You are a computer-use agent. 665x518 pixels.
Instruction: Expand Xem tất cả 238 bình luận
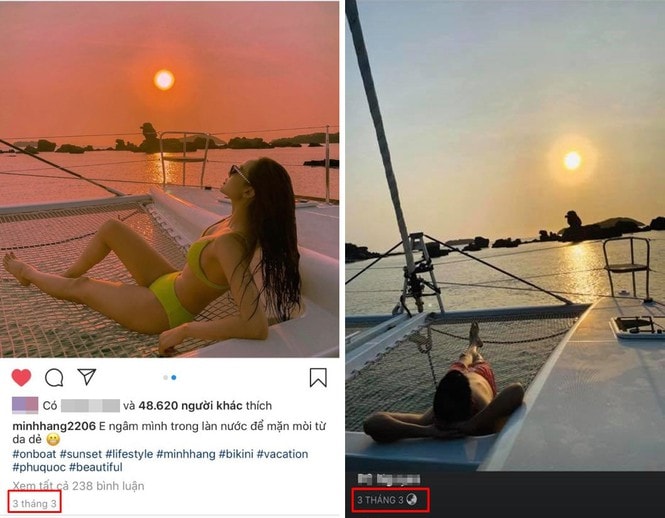tap(78, 486)
